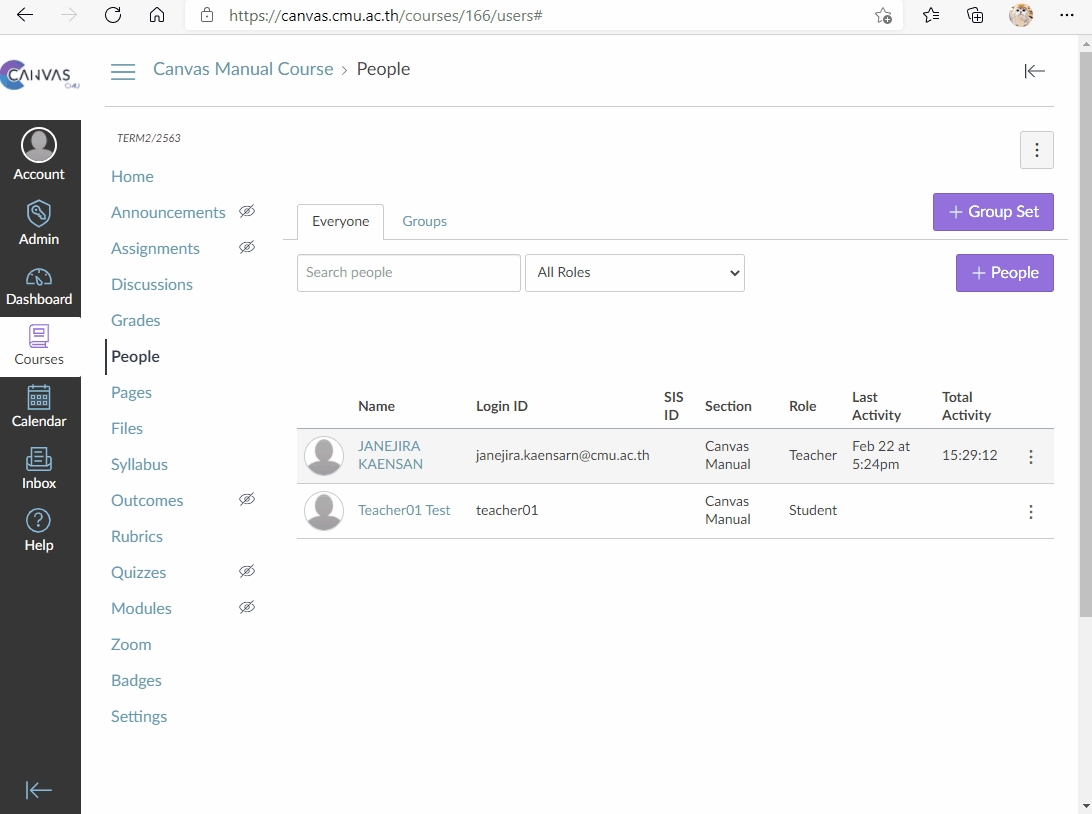Click the purple + People button
1092x814 pixels.
1004,273
